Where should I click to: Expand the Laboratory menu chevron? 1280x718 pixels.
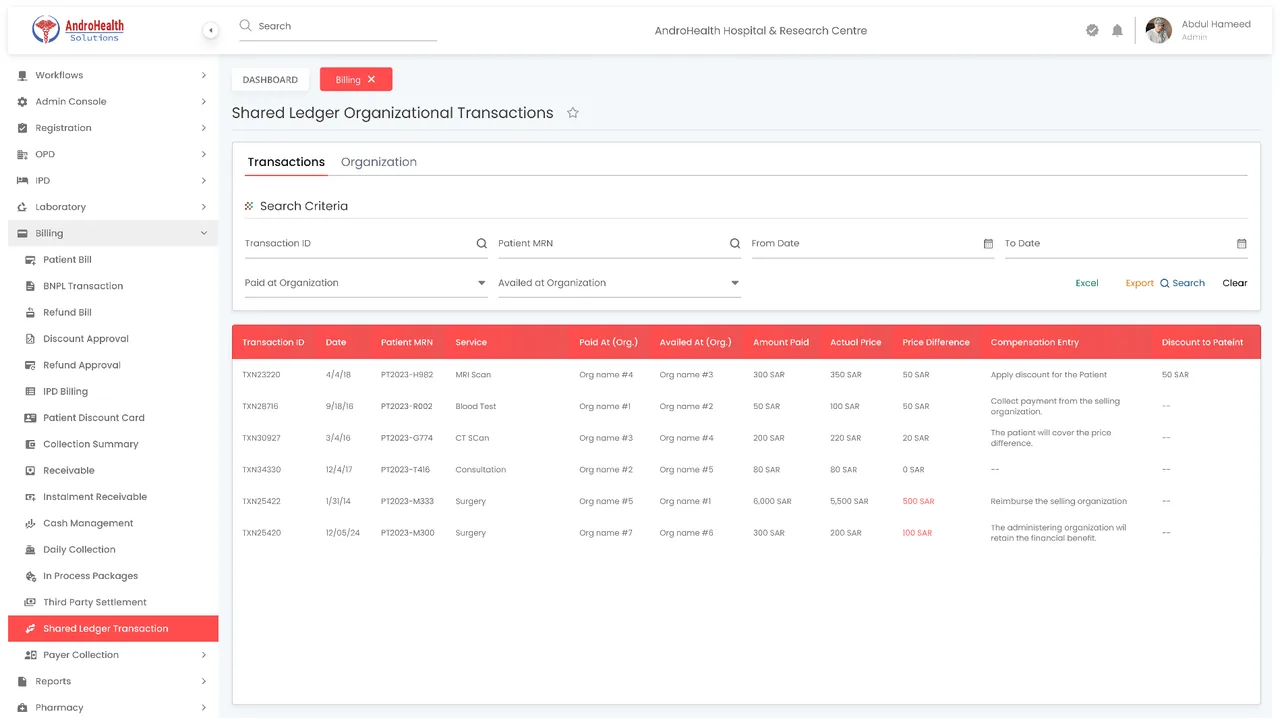point(203,207)
